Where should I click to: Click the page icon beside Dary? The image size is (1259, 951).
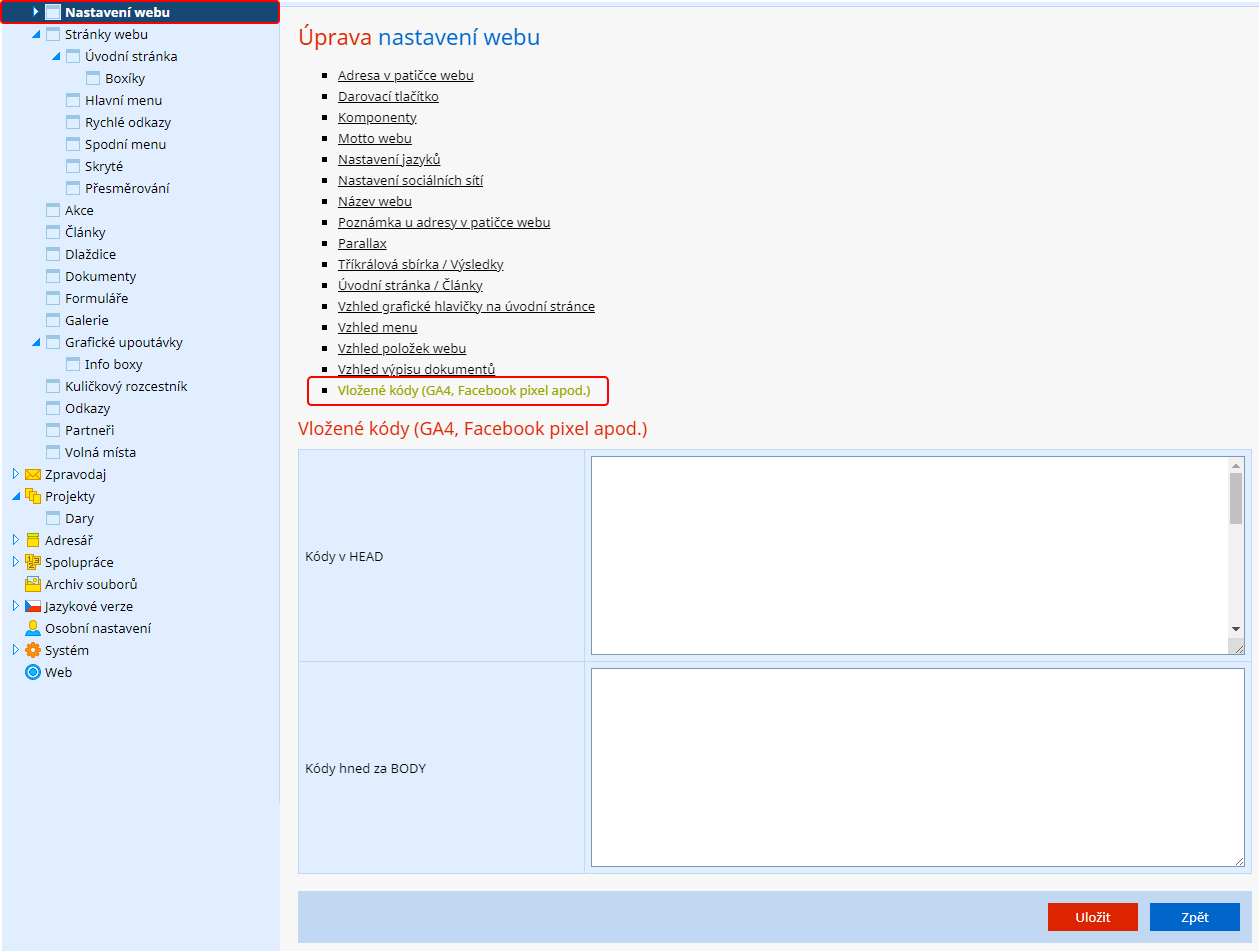pyautogui.click(x=53, y=518)
